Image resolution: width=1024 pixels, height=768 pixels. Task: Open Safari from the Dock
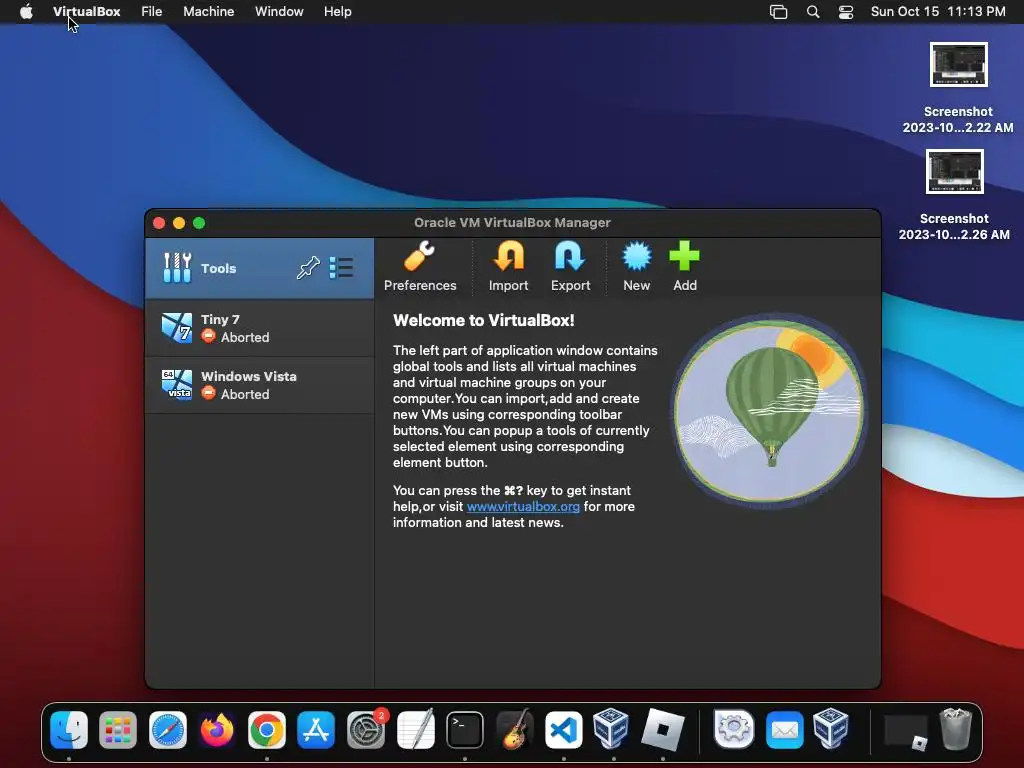(x=168, y=729)
